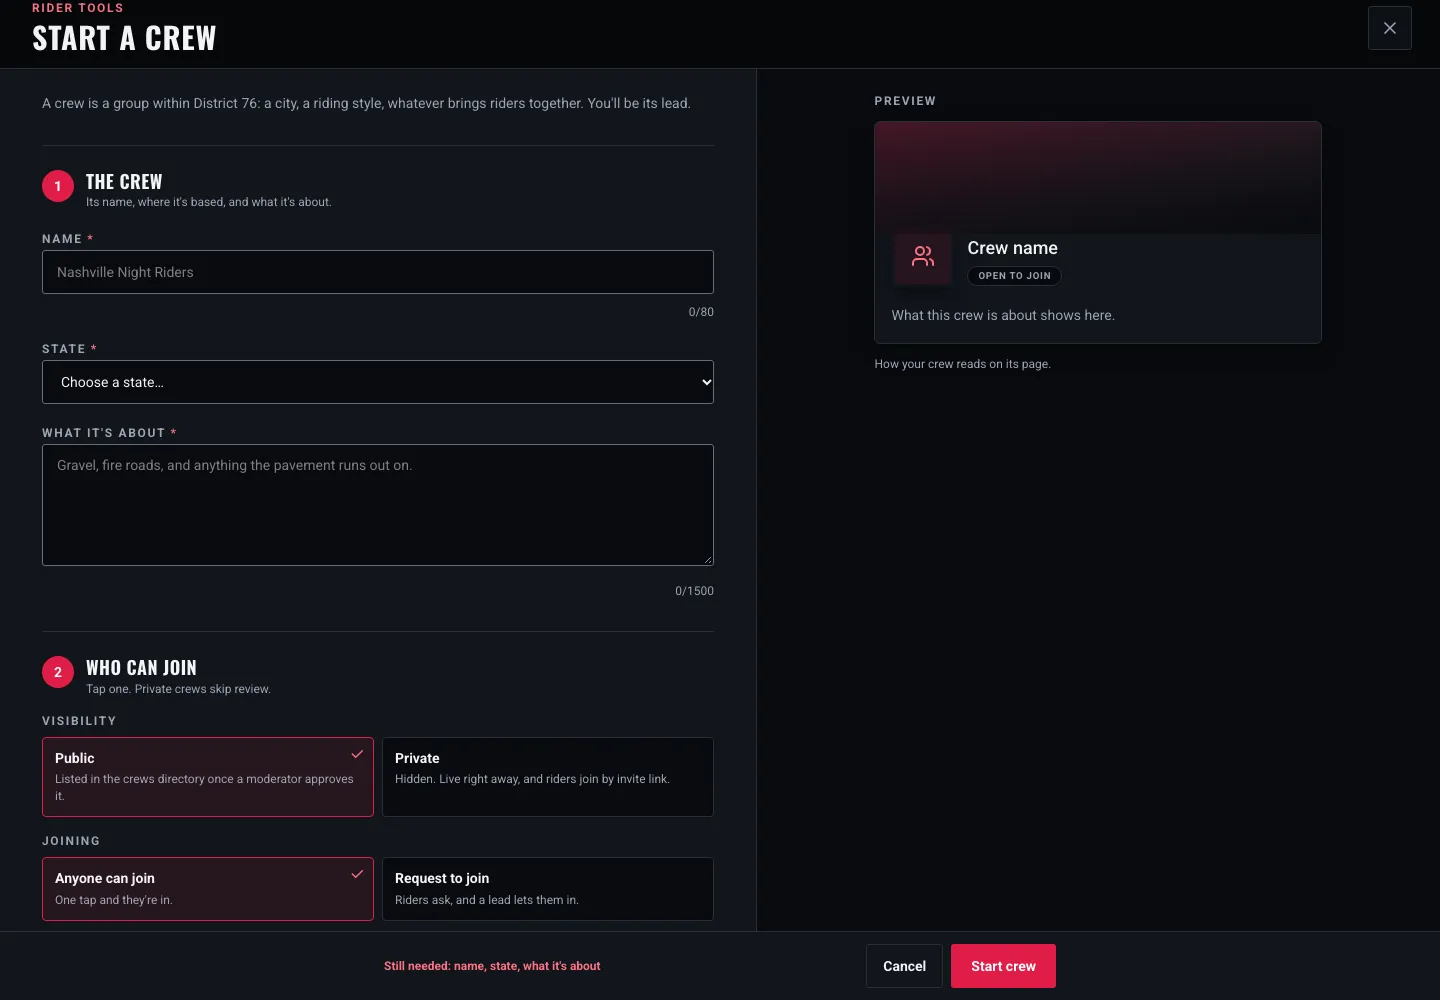Image resolution: width=1440 pixels, height=1000 pixels.
Task: Focus the What It's About textarea
Action: (378, 505)
